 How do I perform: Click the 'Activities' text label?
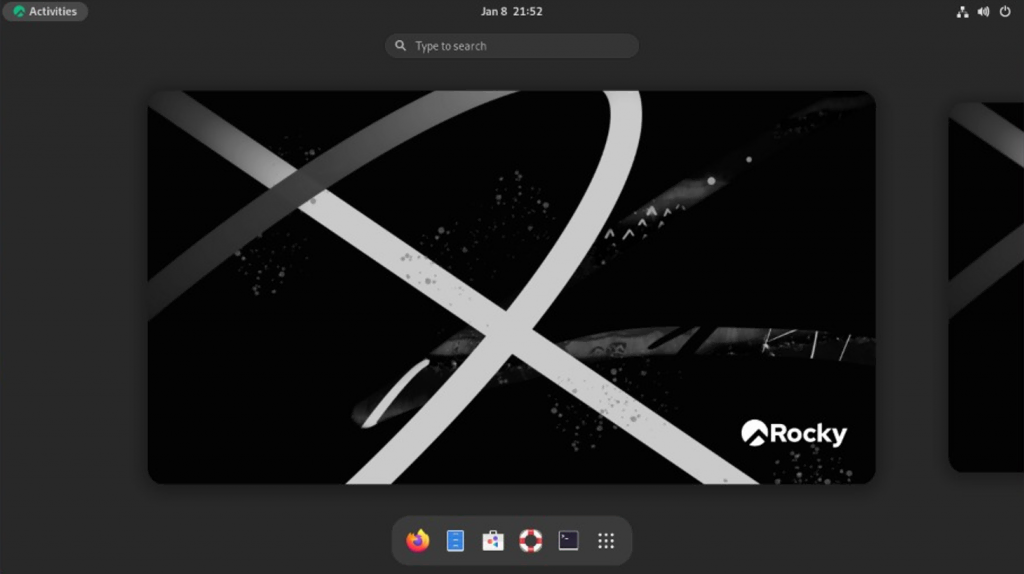(53, 12)
